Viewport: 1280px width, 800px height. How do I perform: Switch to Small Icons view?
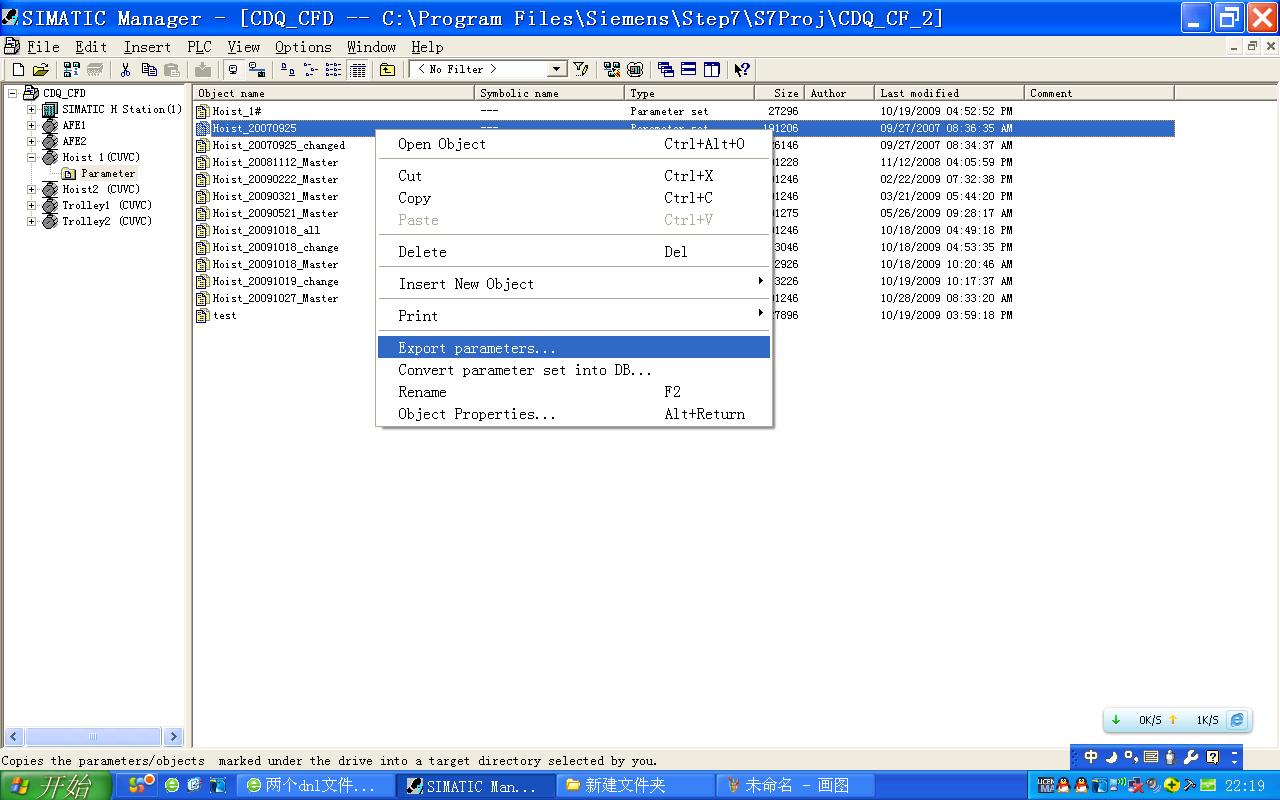(x=311, y=69)
